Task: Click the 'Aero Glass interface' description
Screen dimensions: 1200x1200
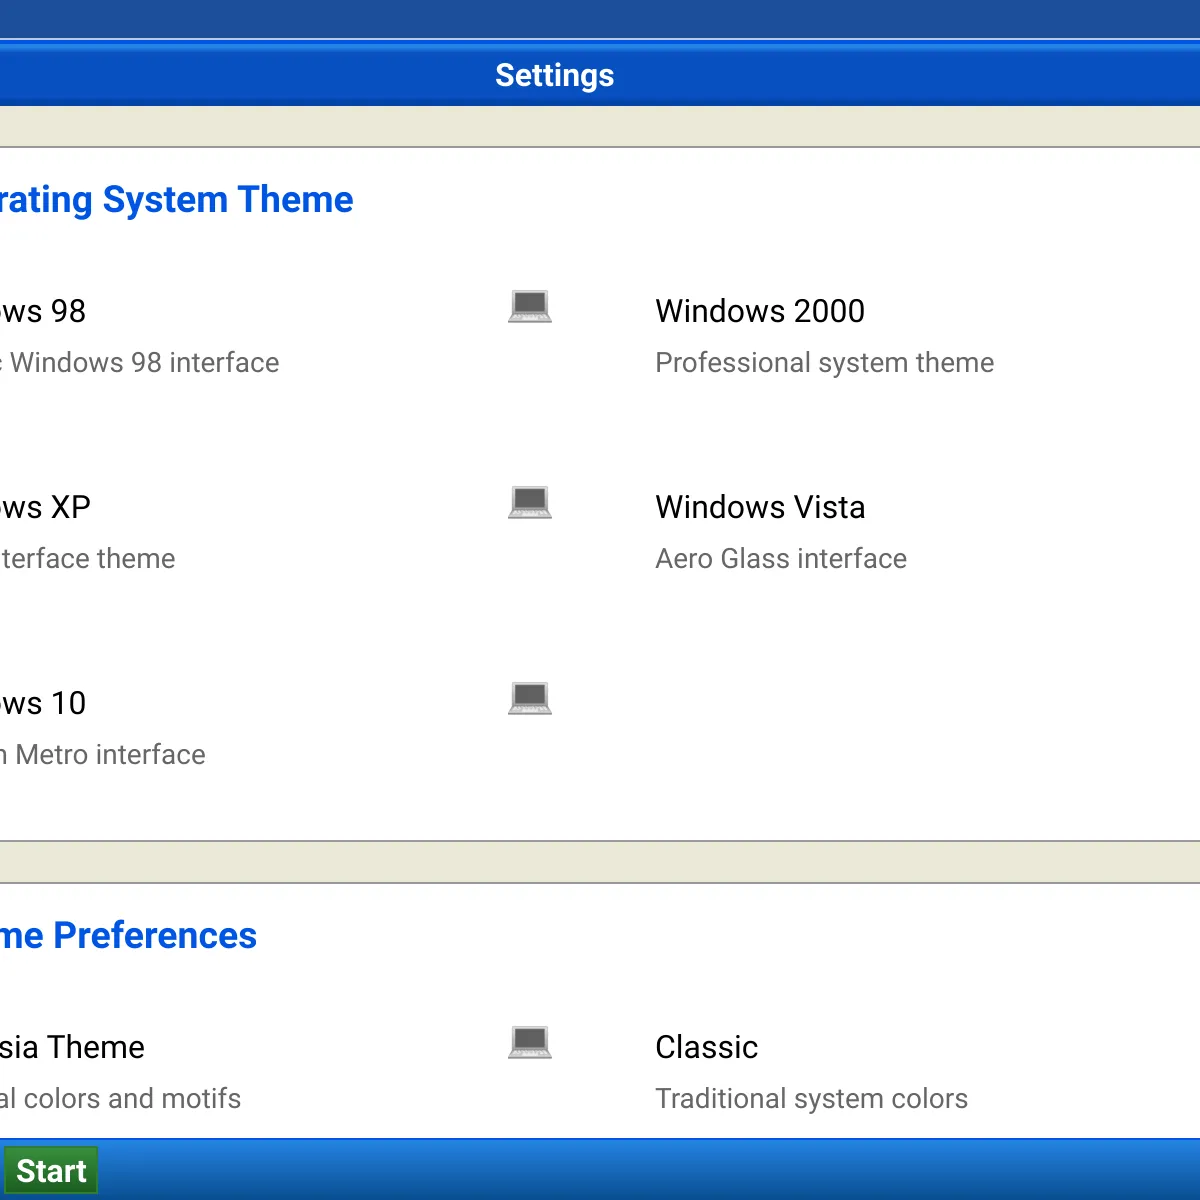Action: pos(781,558)
